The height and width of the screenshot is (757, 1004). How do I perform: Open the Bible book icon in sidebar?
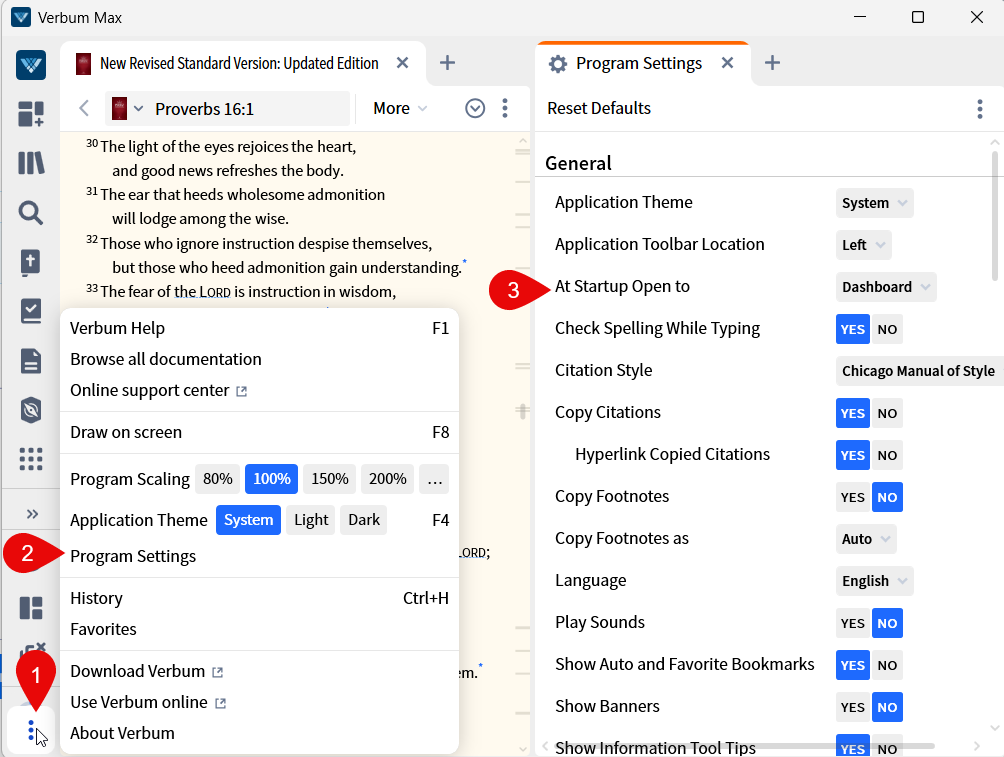click(31, 262)
